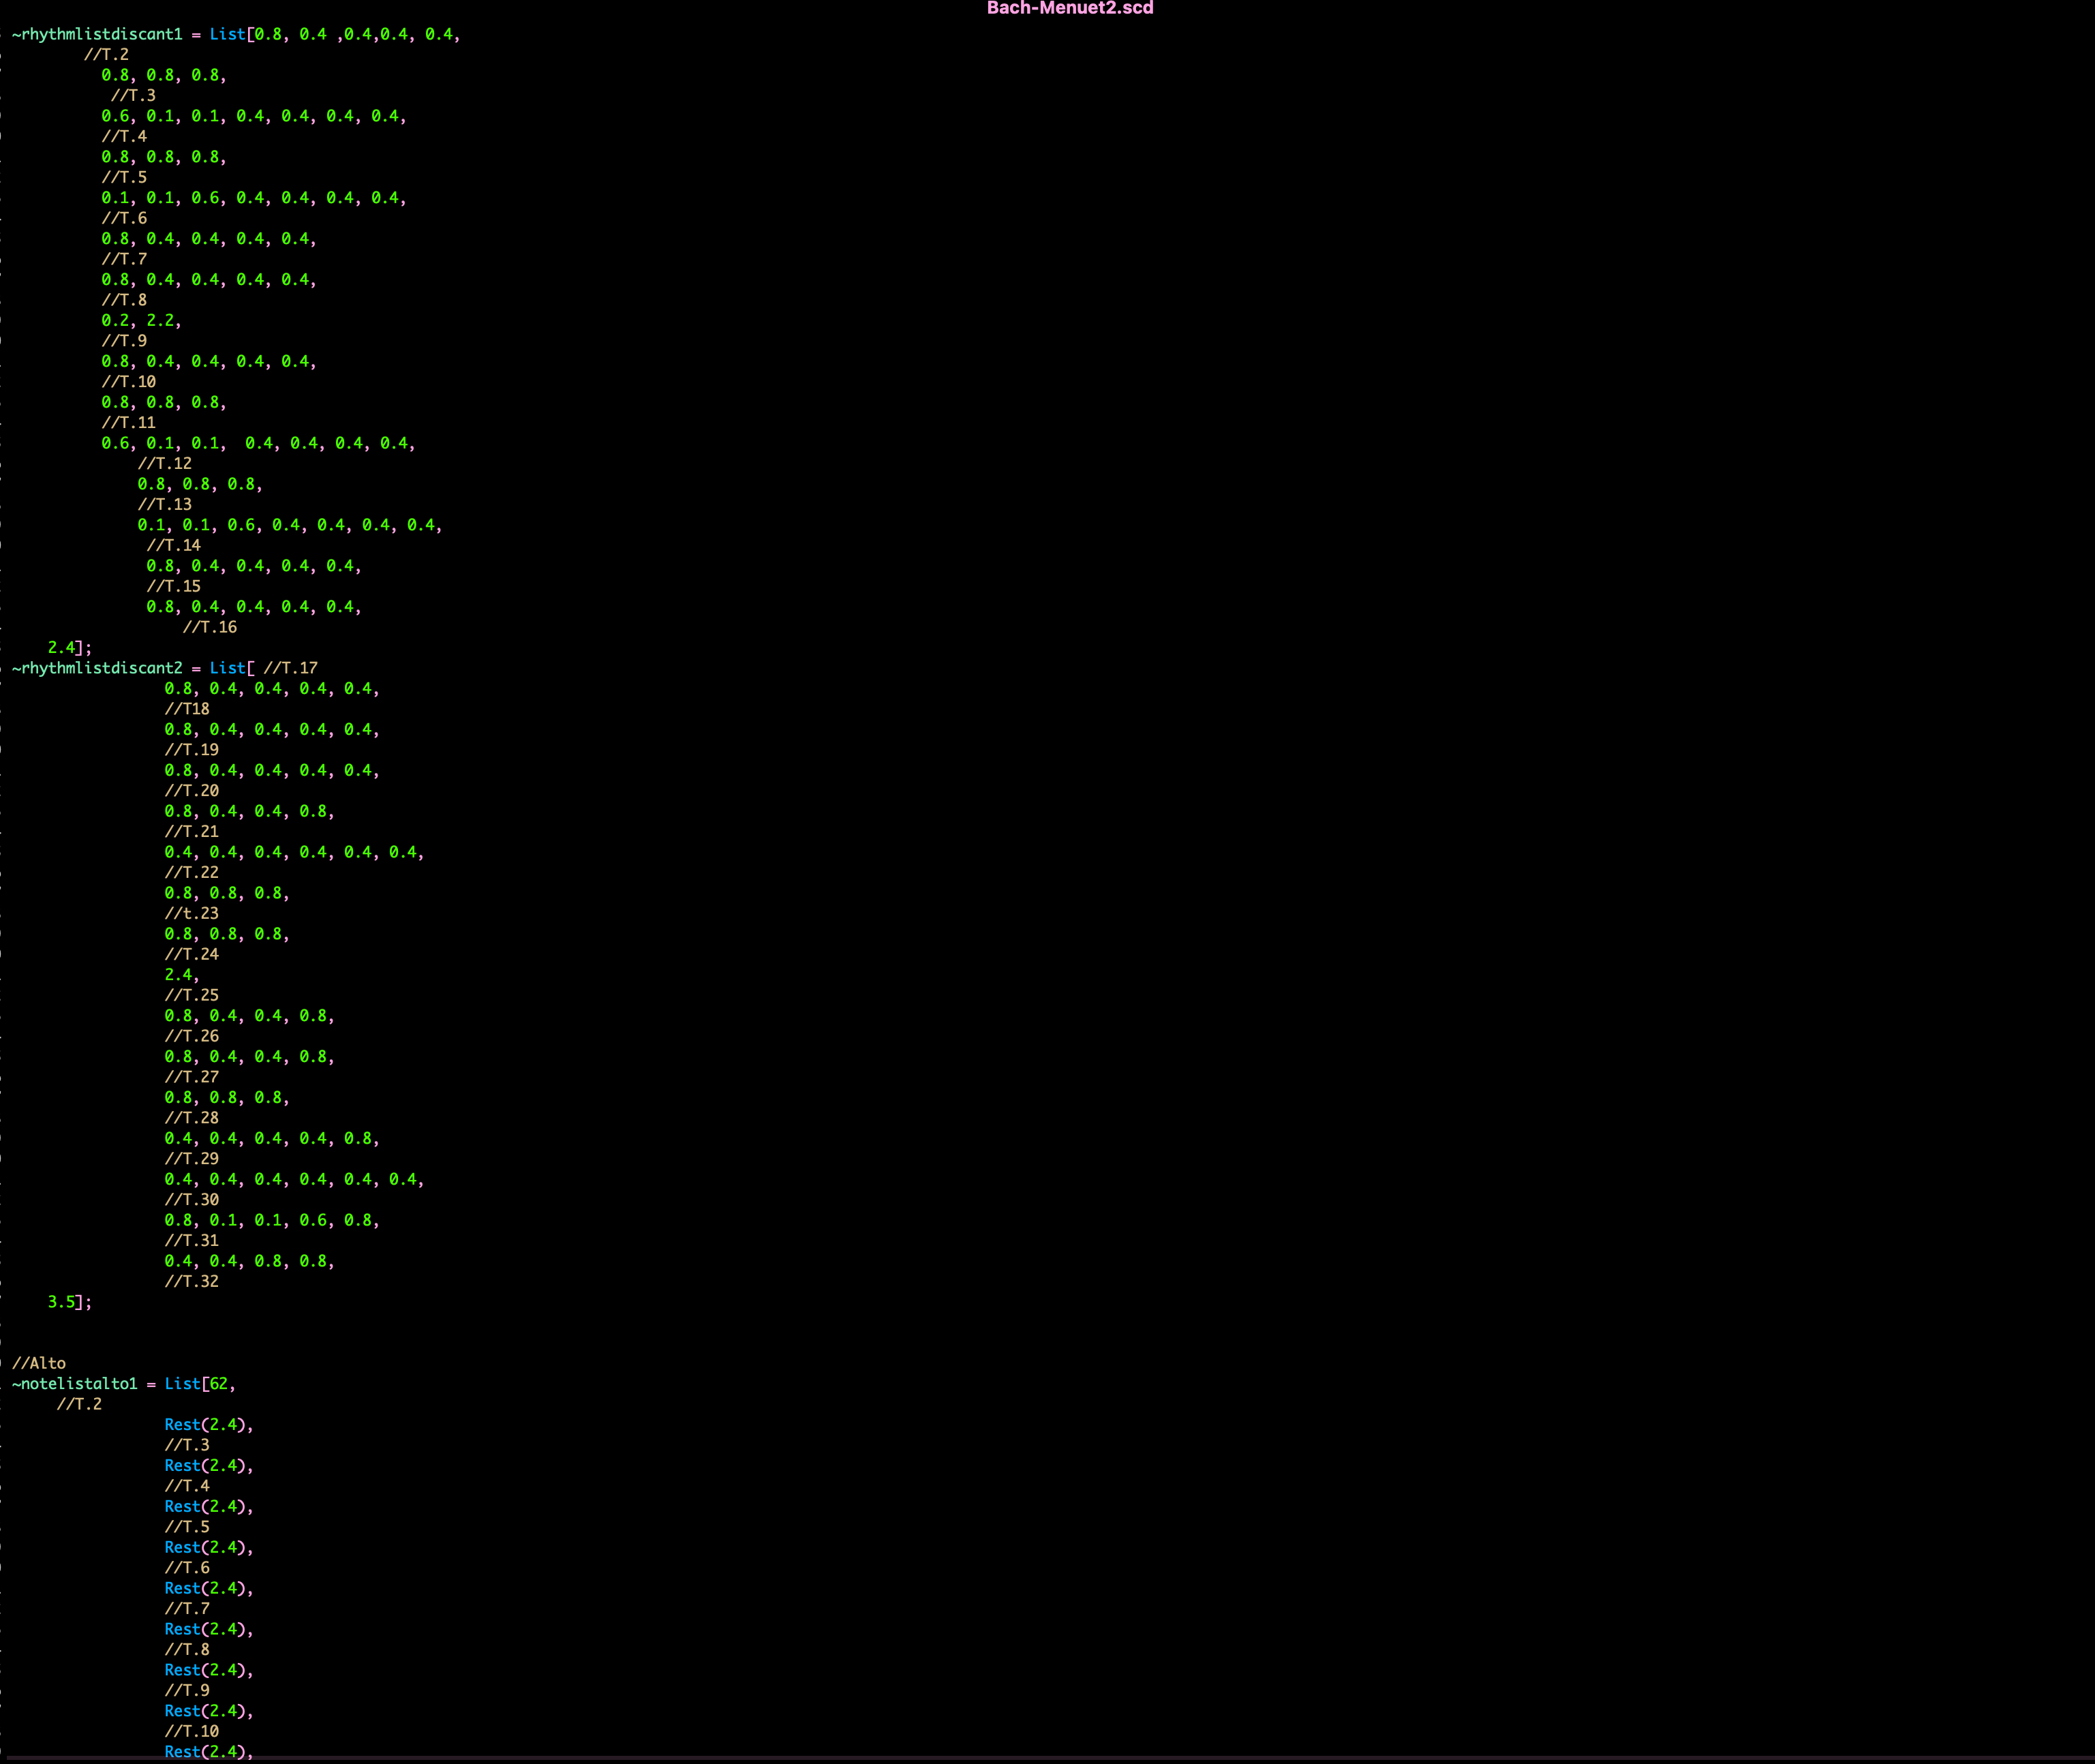Click the //T.11 comment line
This screenshot has height=1764, width=2095.
pyautogui.click(x=128, y=423)
